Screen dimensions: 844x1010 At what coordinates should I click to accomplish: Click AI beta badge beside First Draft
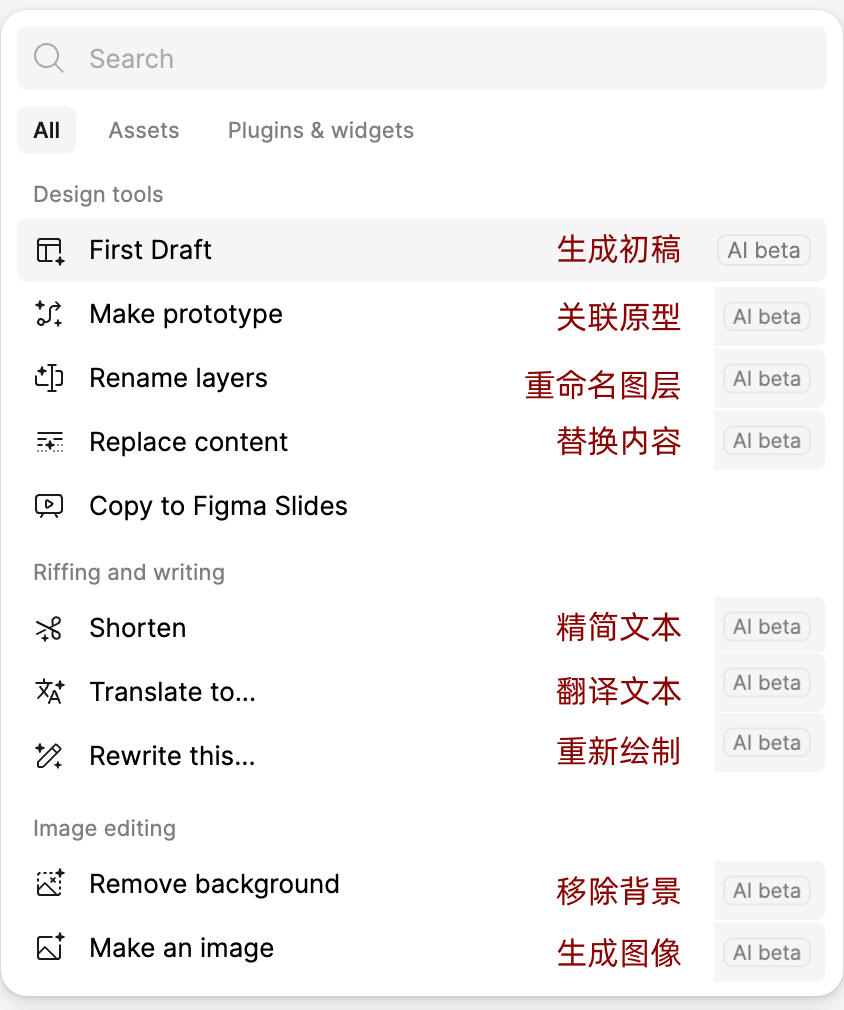click(764, 250)
